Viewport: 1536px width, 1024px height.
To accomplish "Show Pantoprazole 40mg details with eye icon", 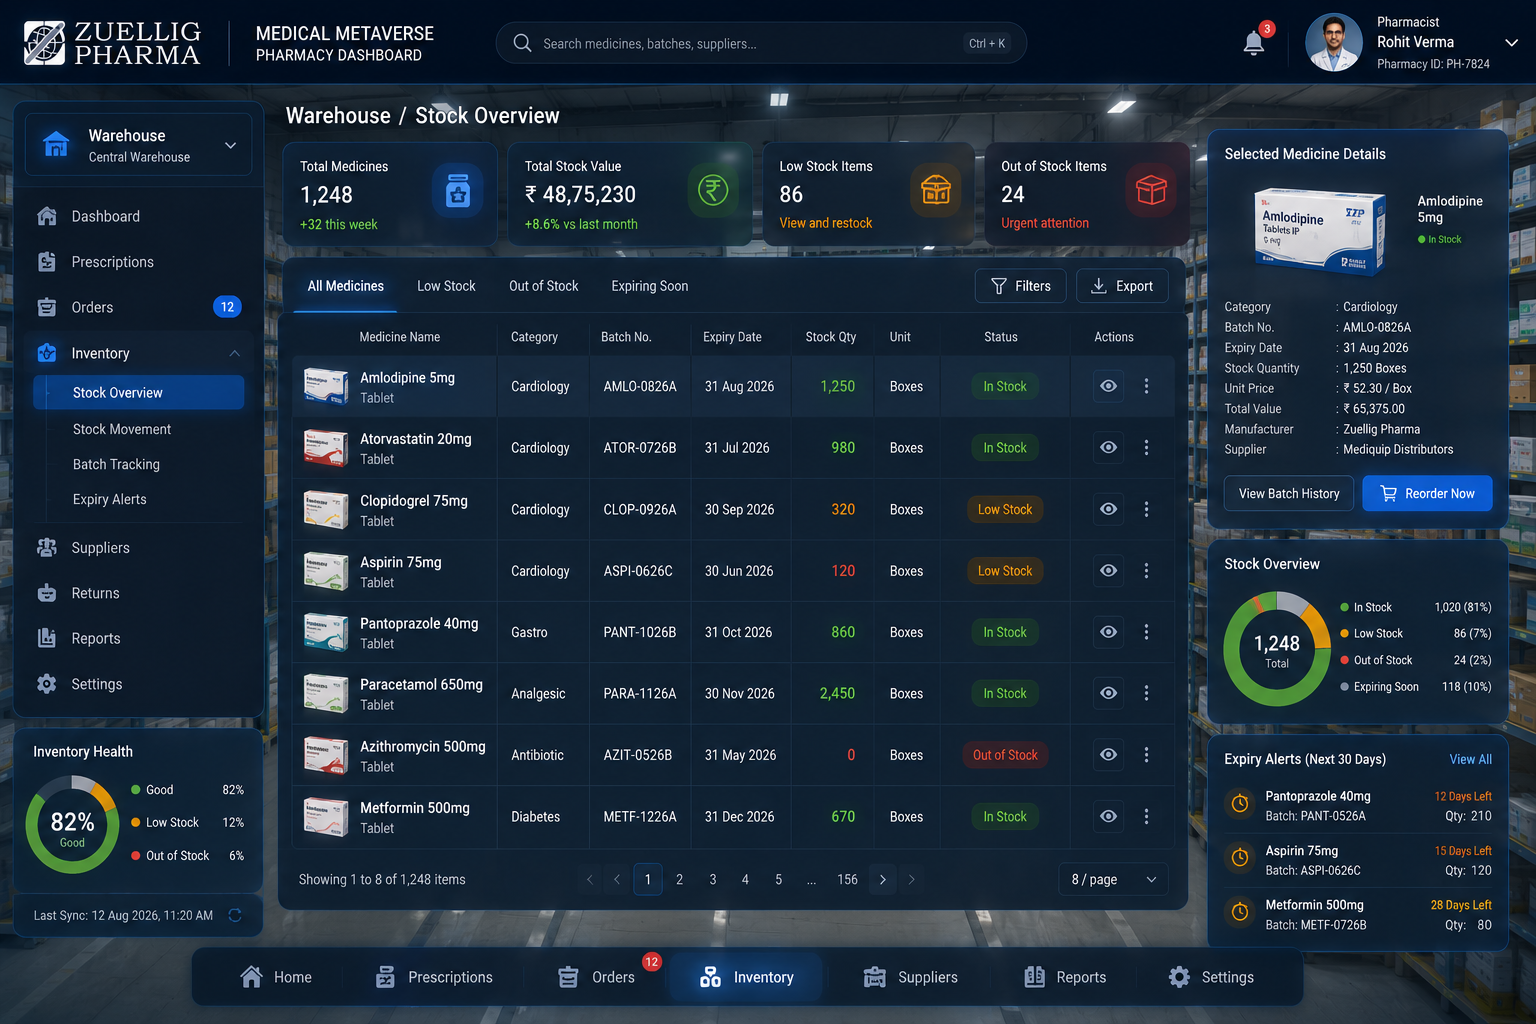I will pyautogui.click(x=1108, y=632).
